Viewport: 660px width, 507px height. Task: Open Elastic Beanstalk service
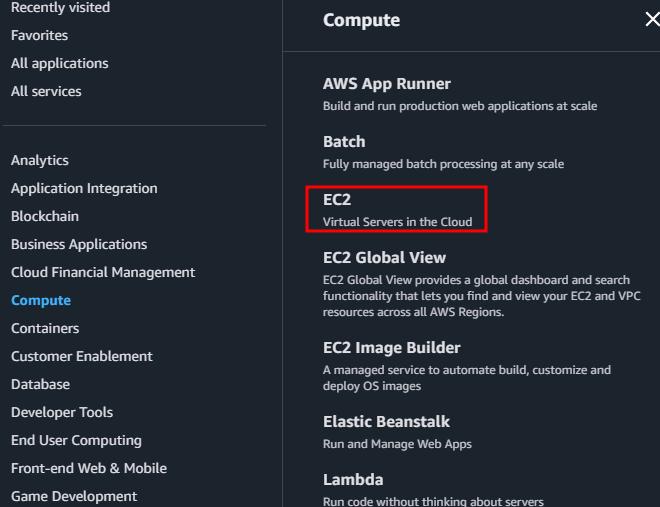coord(386,422)
